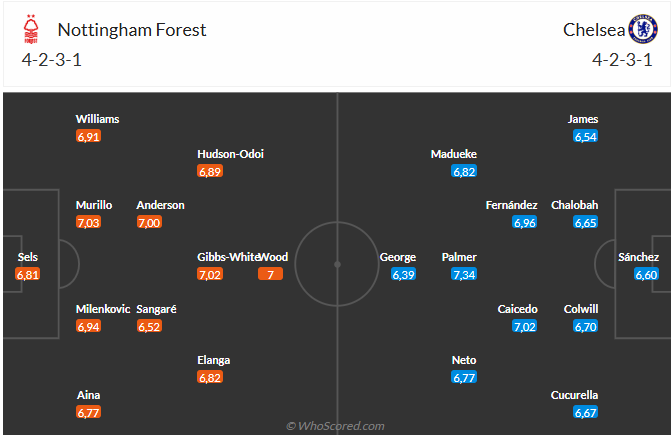
Task: Select James' 6.54 rating badge
Action: pos(586,136)
